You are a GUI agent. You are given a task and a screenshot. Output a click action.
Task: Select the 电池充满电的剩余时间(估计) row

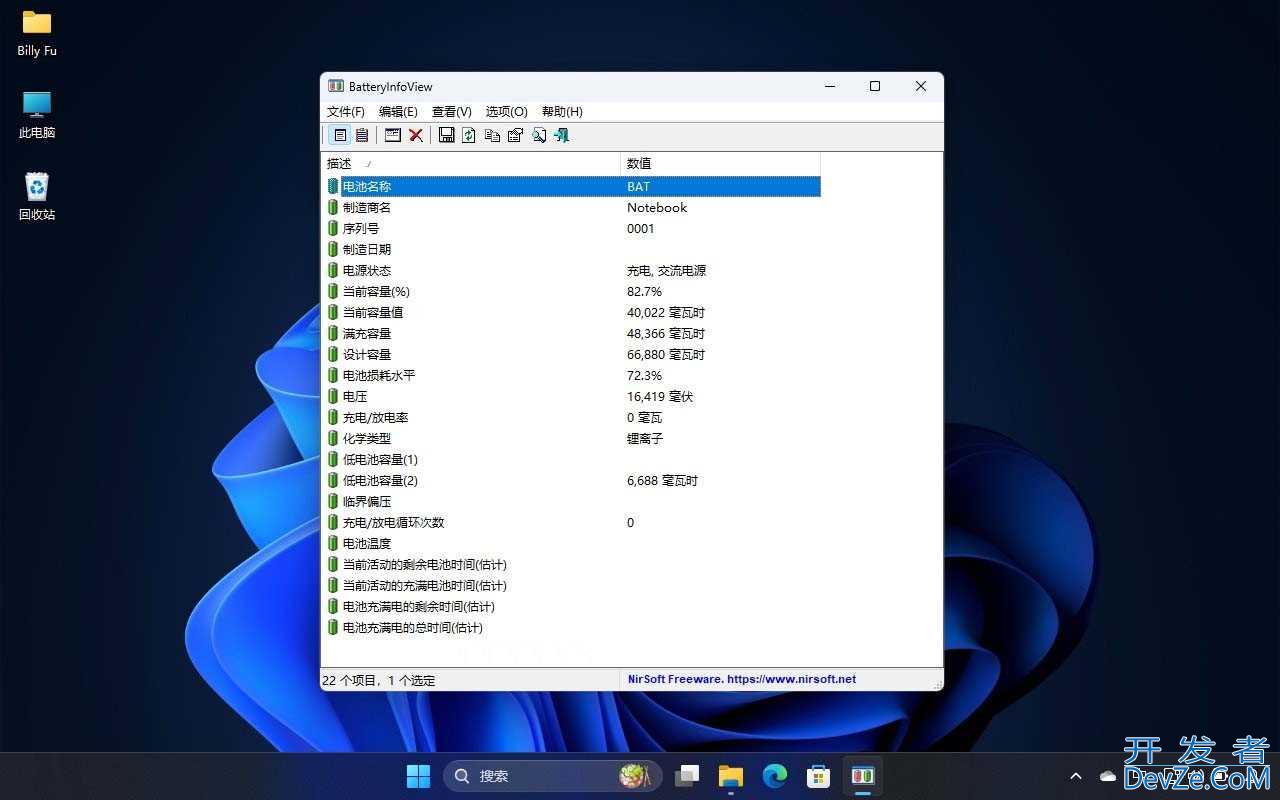point(574,606)
